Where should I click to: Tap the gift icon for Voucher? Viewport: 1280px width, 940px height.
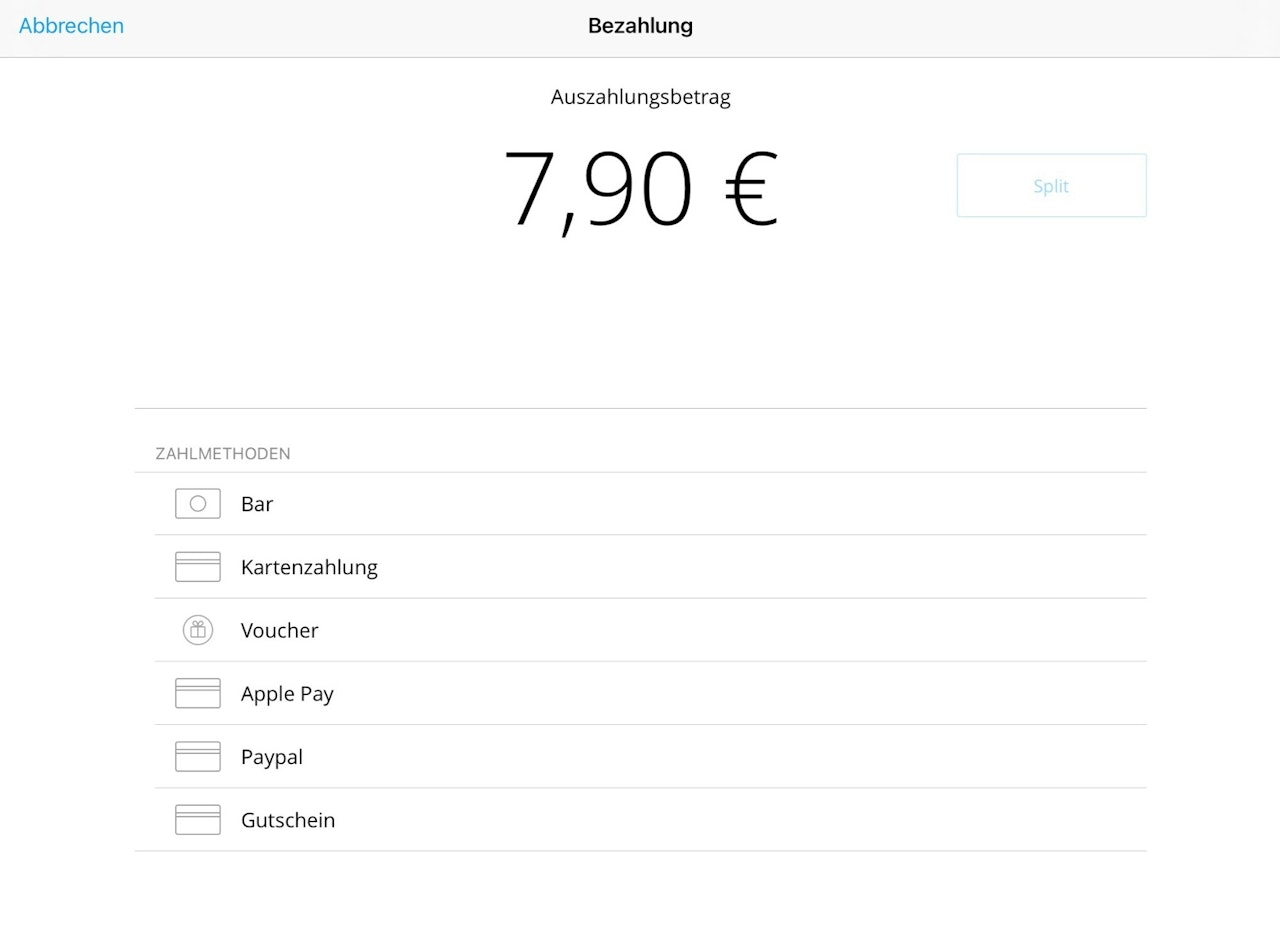(x=198, y=630)
